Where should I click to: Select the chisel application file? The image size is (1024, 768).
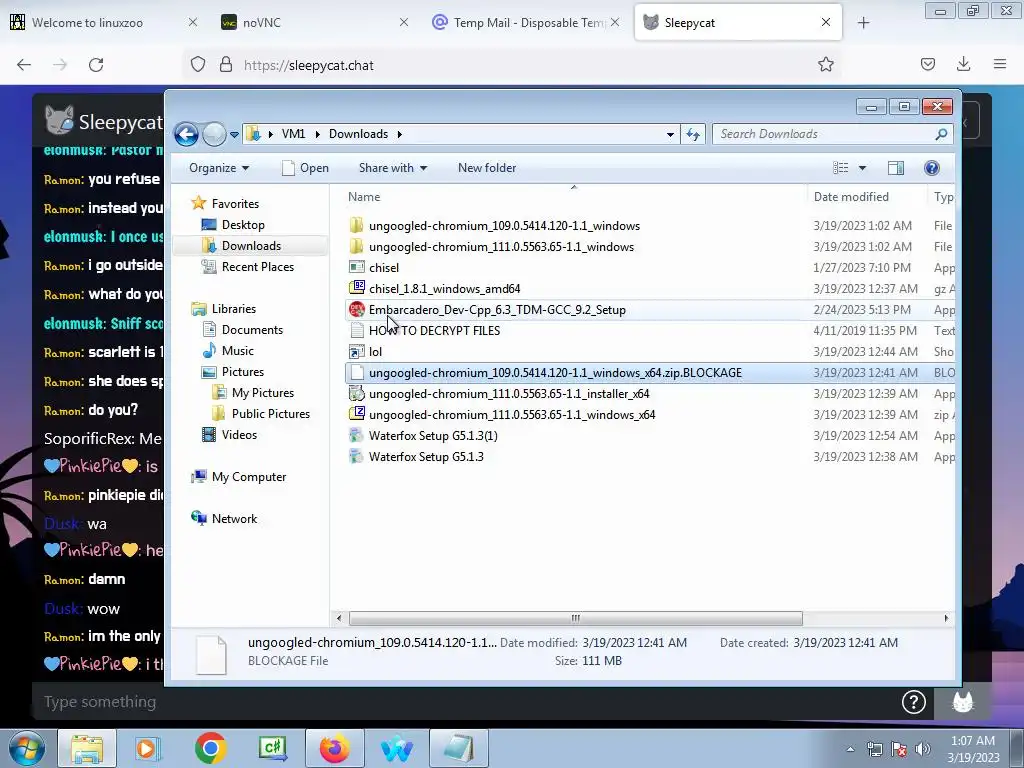383,268
